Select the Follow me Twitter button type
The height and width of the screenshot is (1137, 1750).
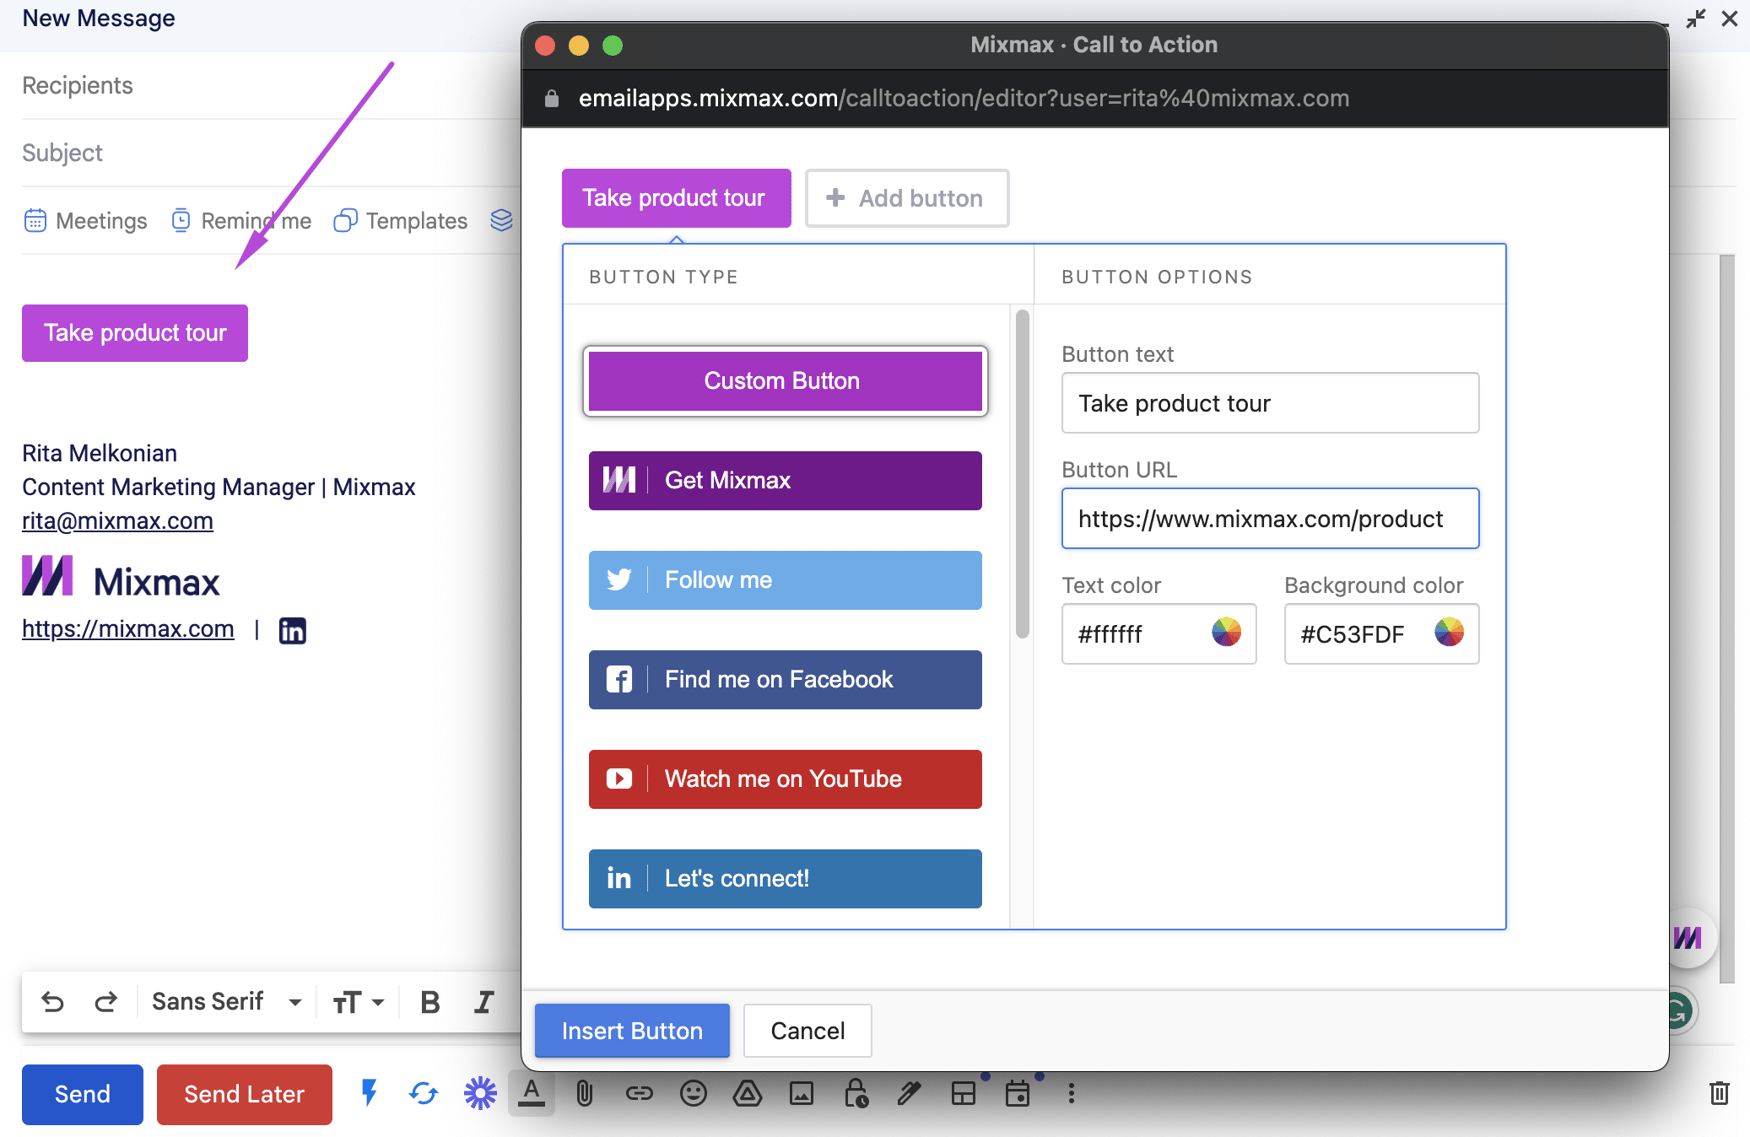click(x=784, y=580)
